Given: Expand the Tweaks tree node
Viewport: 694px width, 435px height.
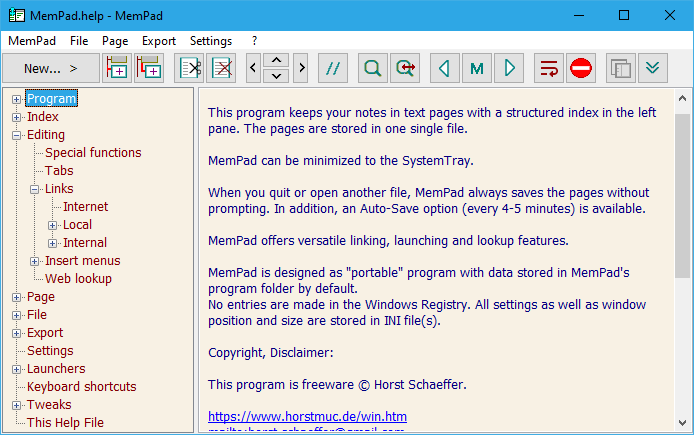Looking at the screenshot, I should point(16,405).
